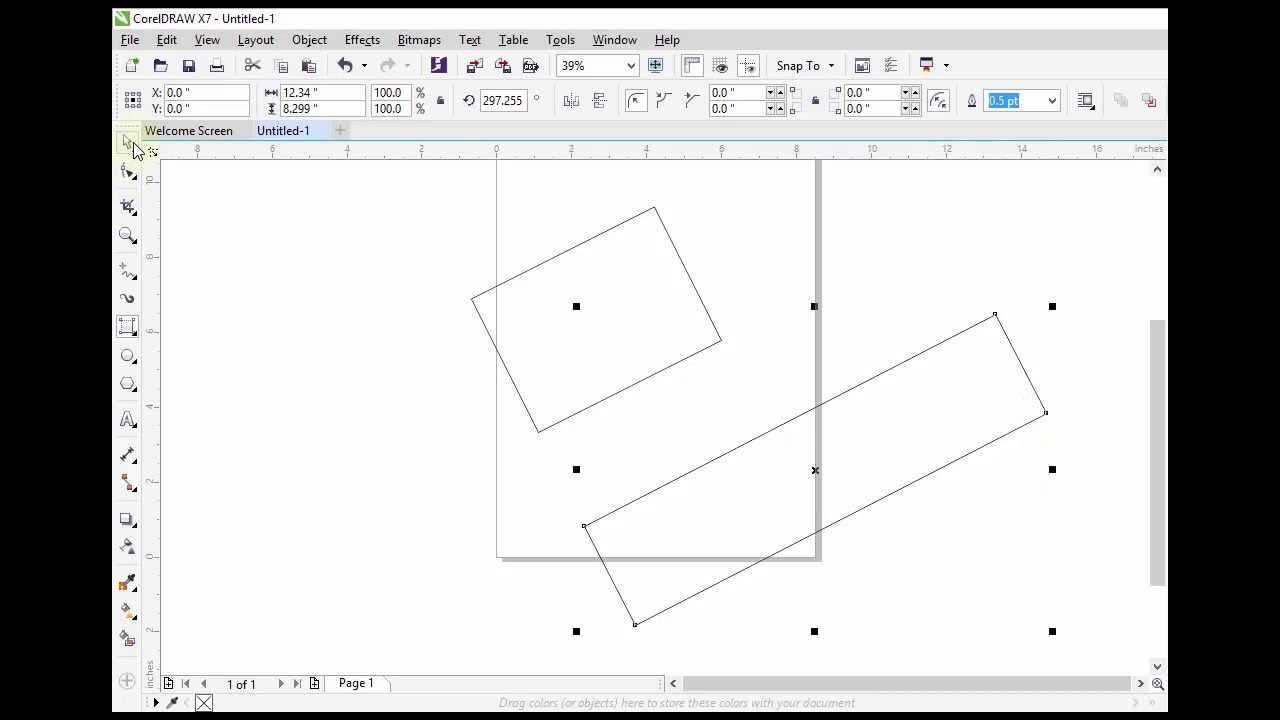Import a file using the Import icon

tap(475, 66)
